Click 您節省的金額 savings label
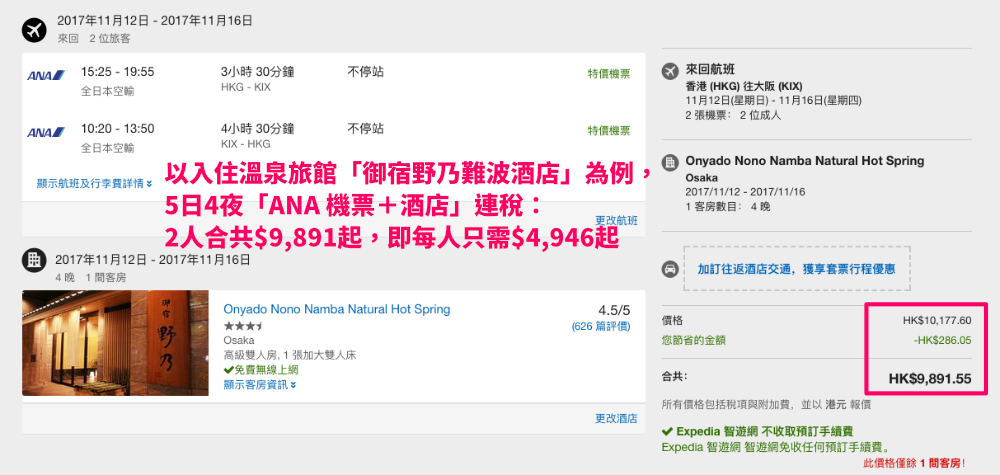Image resolution: width=1000 pixels, height=475 pixels. tap(694, 340)
